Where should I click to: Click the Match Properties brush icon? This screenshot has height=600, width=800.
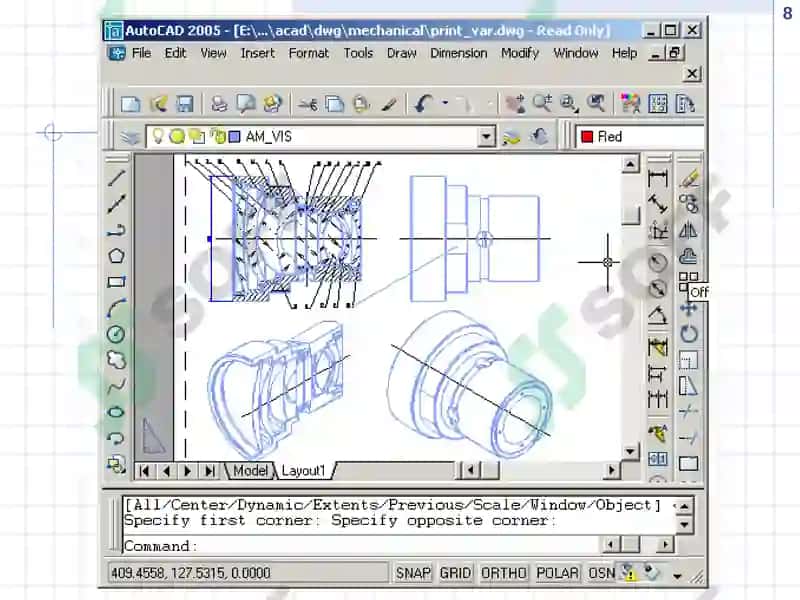coord(389,104)
